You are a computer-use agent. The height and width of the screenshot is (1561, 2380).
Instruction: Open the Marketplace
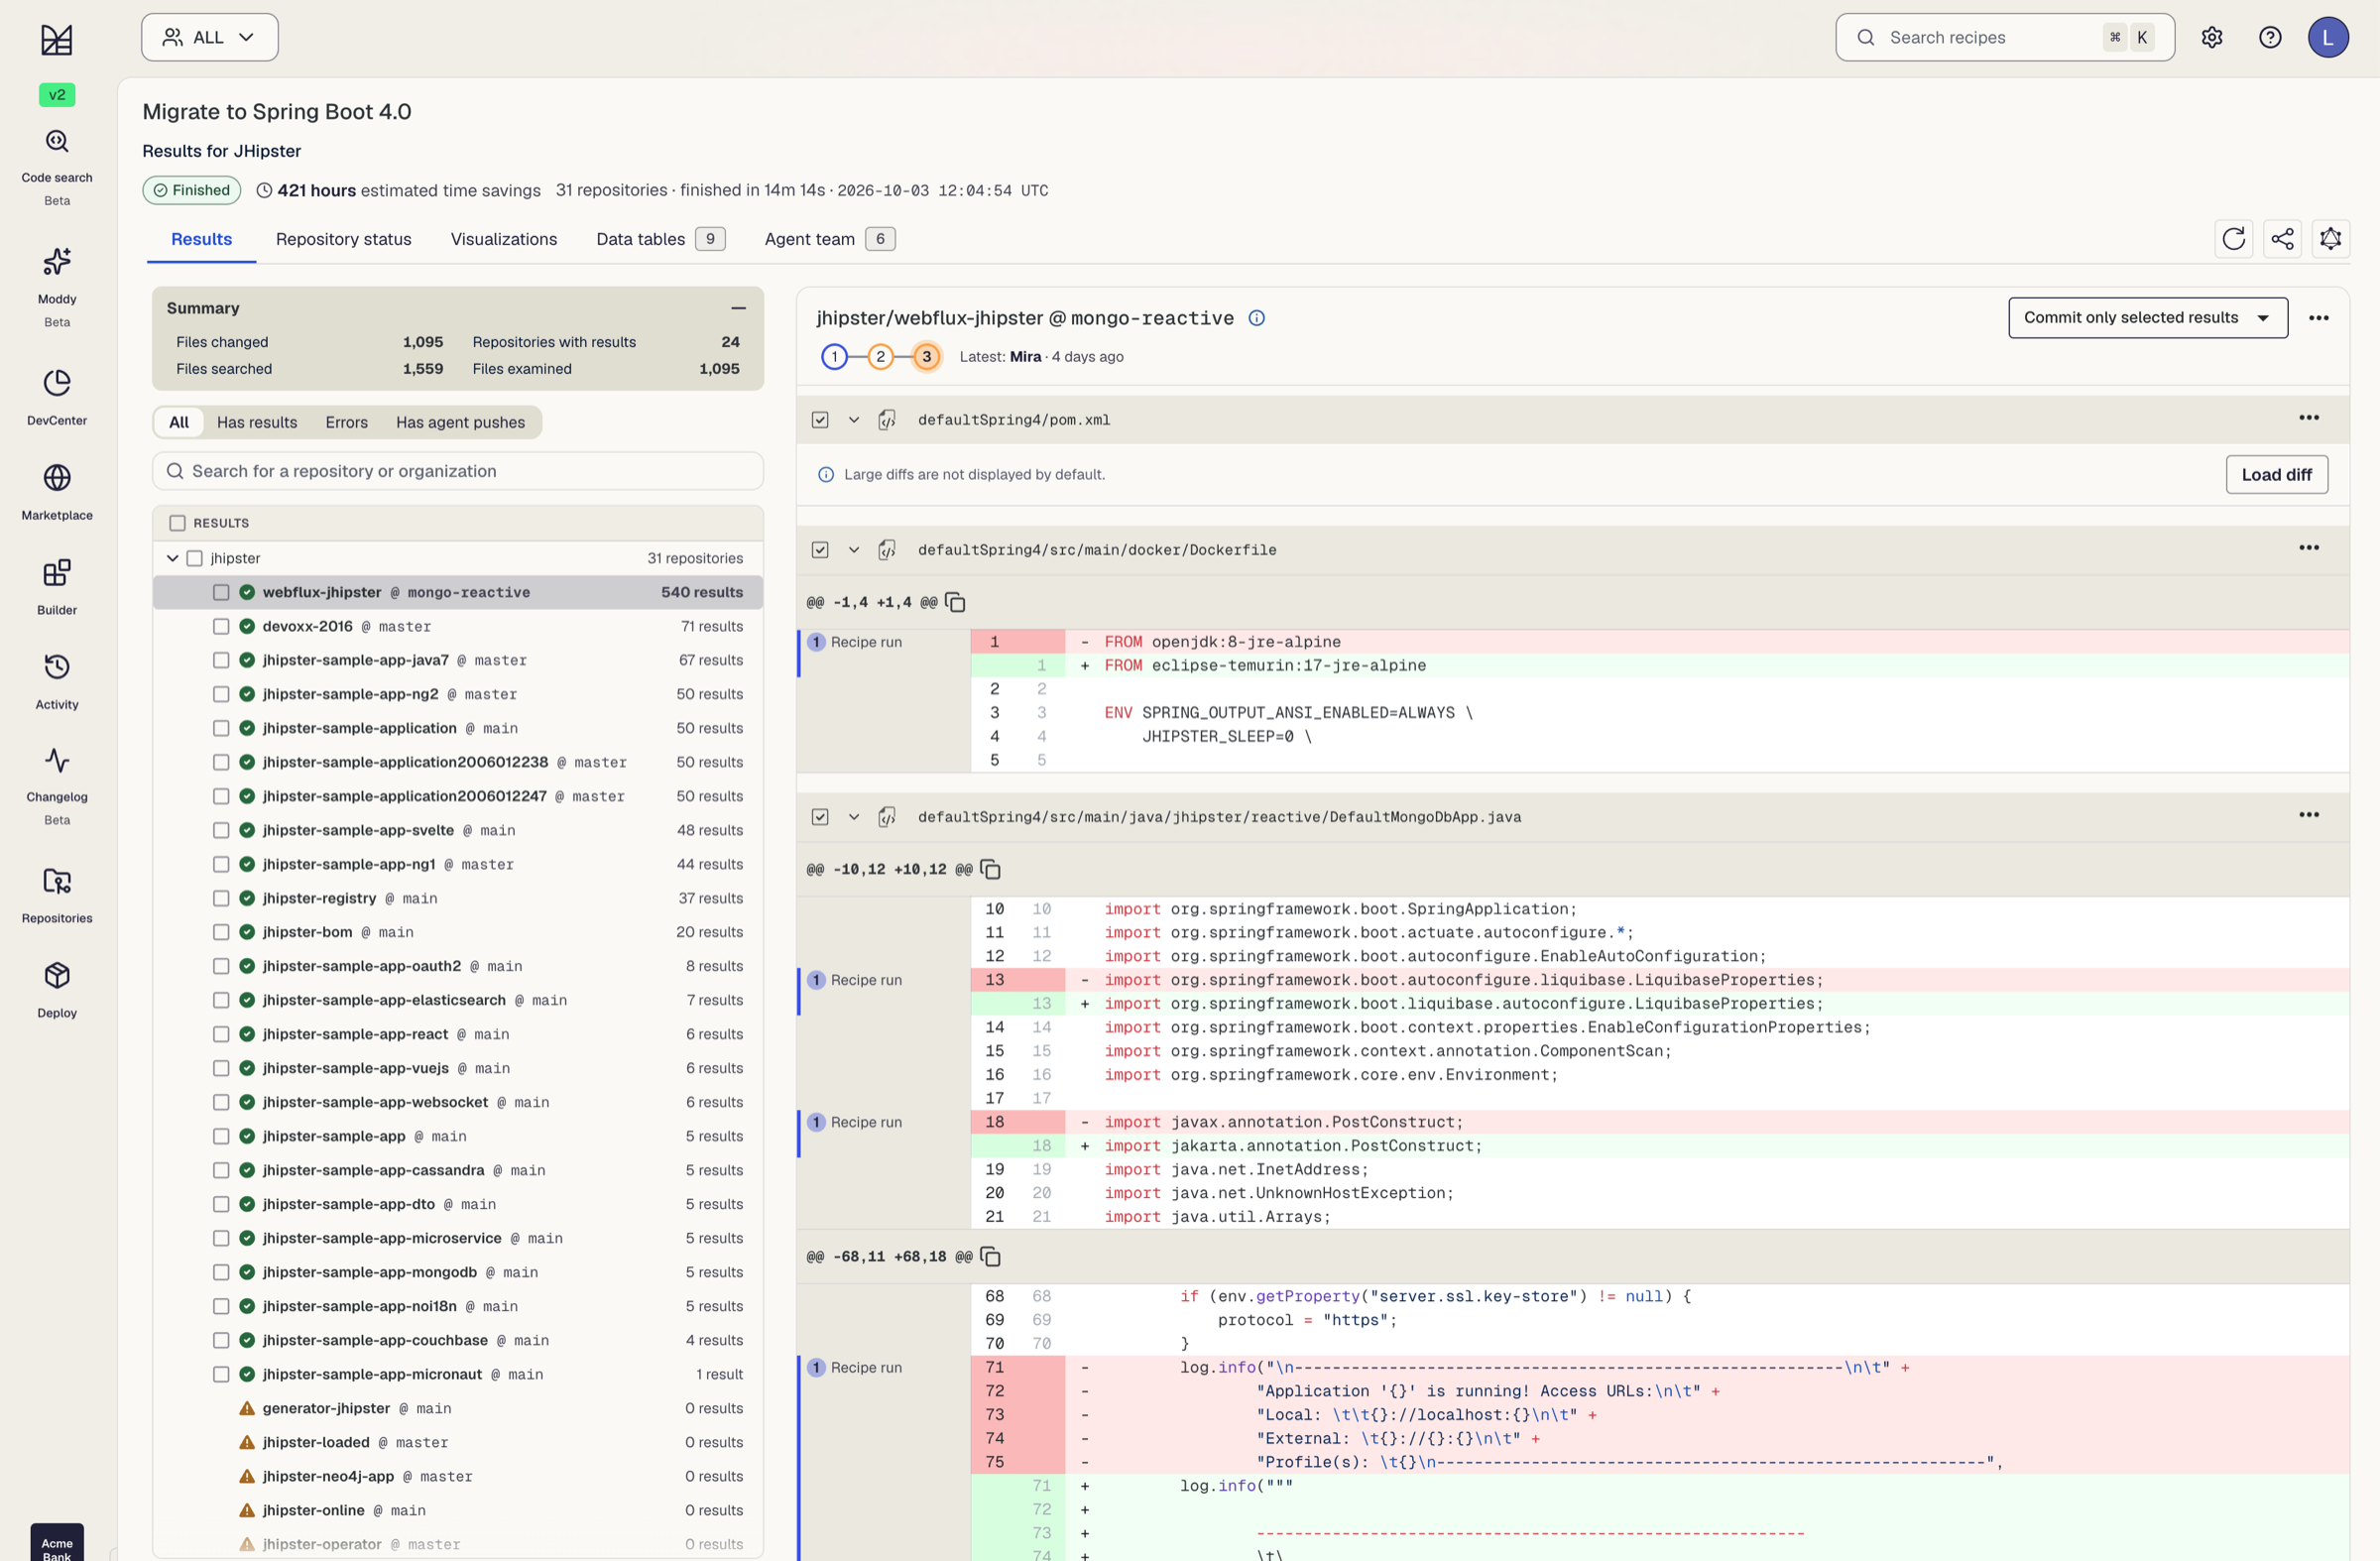pos(57,492)
